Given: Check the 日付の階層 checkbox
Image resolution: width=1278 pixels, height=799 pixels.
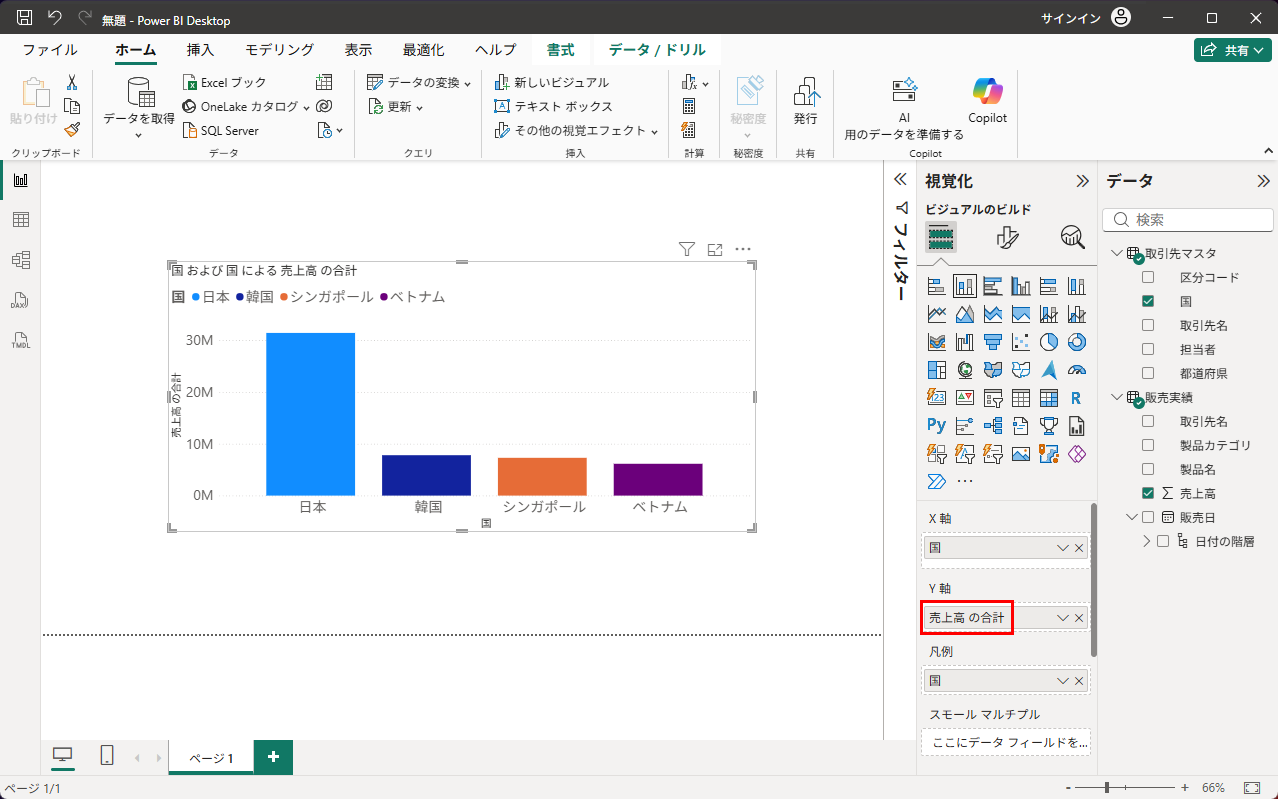Looking at the screenshot, I should click(1163, 541).
